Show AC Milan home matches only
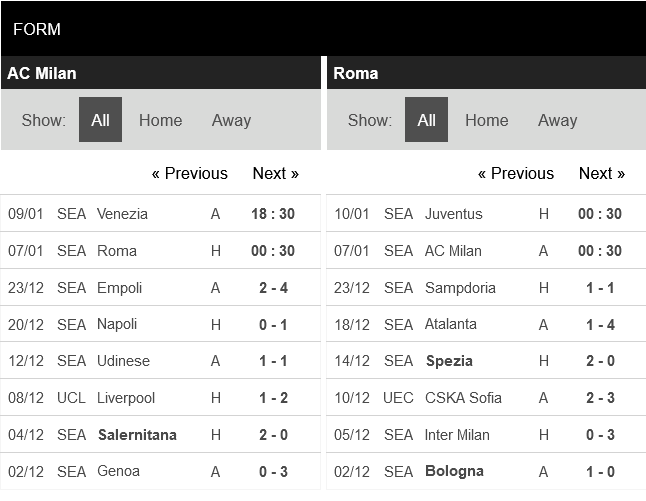The image size is (646, 501). tap(160, 120)
